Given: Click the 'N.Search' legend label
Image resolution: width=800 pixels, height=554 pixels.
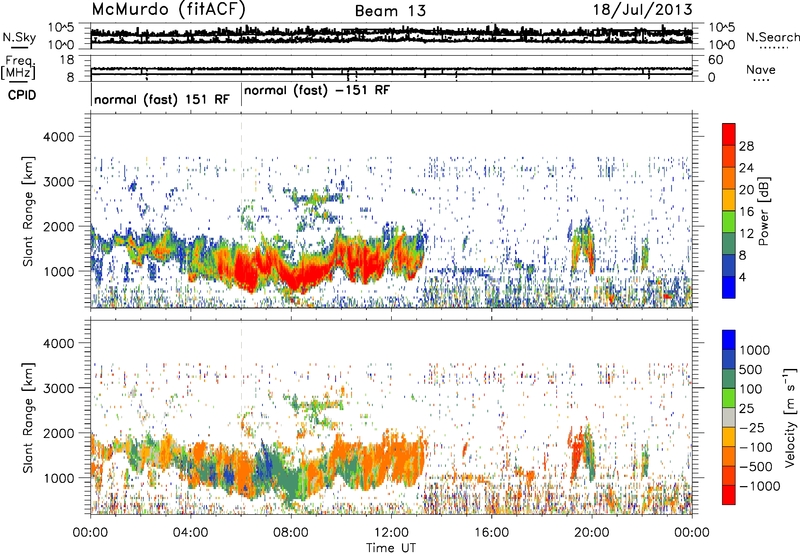Looking at the screenshot, I should pos(772,37).
